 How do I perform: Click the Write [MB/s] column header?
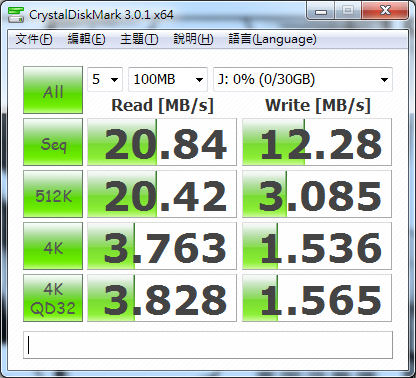(x=318, y=106)
